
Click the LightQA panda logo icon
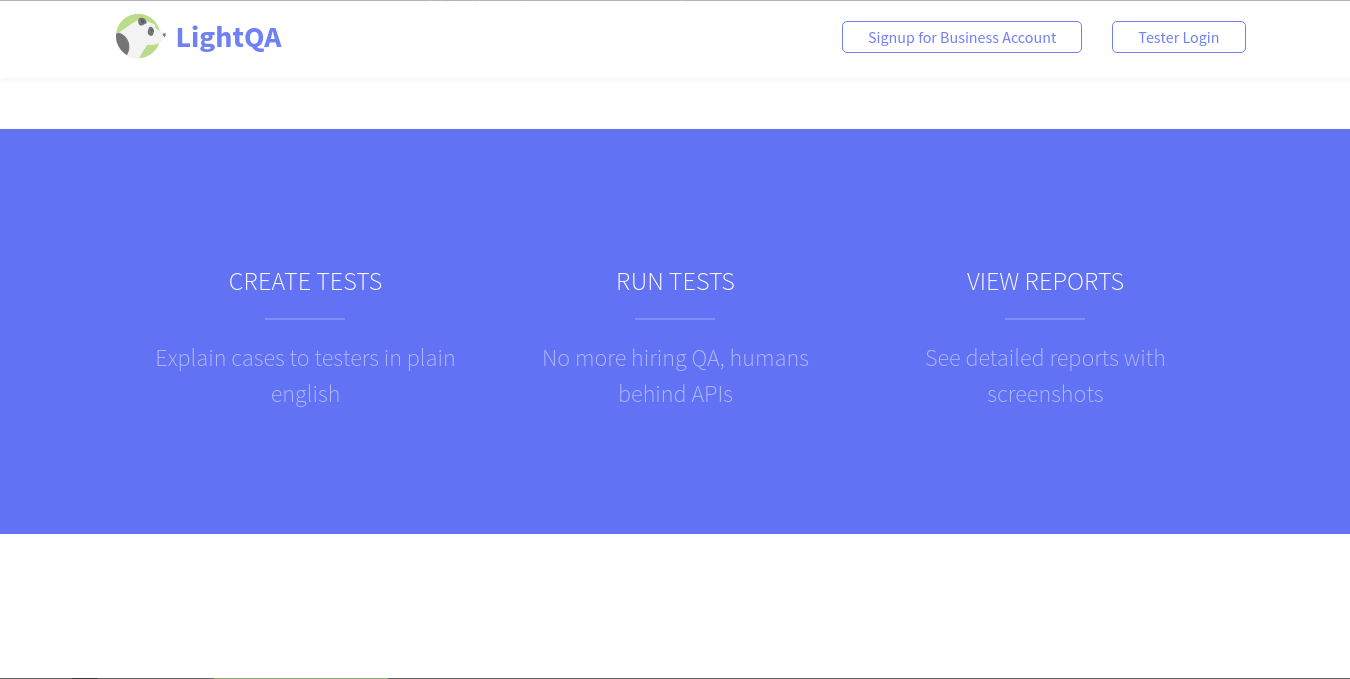tap(140, 36)
